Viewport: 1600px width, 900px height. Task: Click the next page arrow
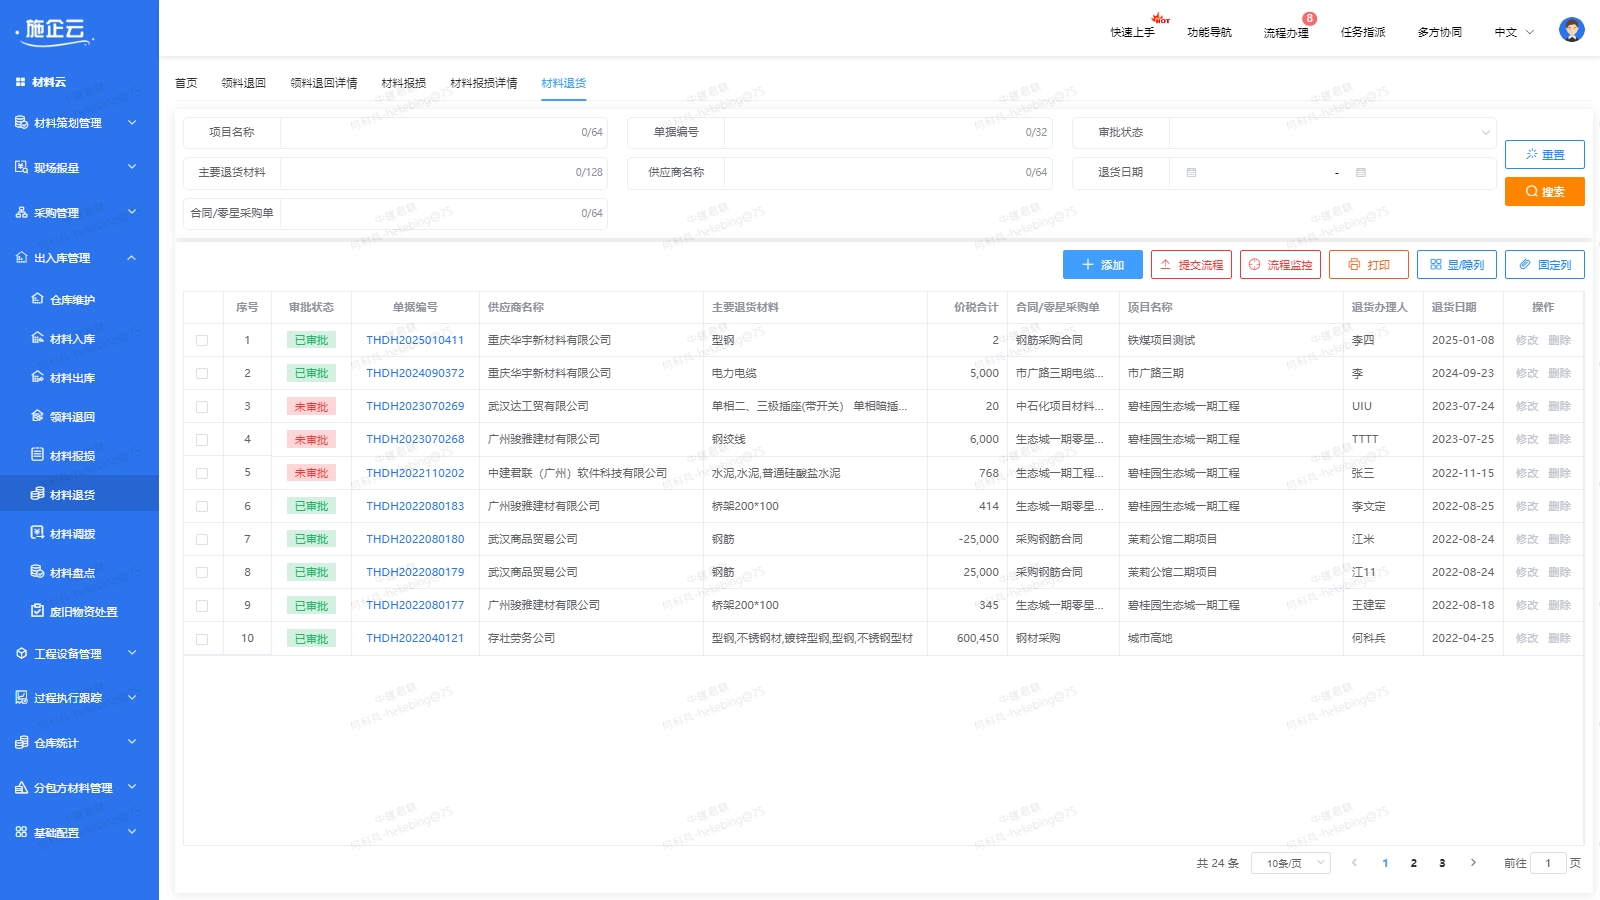coord(1472,863)
